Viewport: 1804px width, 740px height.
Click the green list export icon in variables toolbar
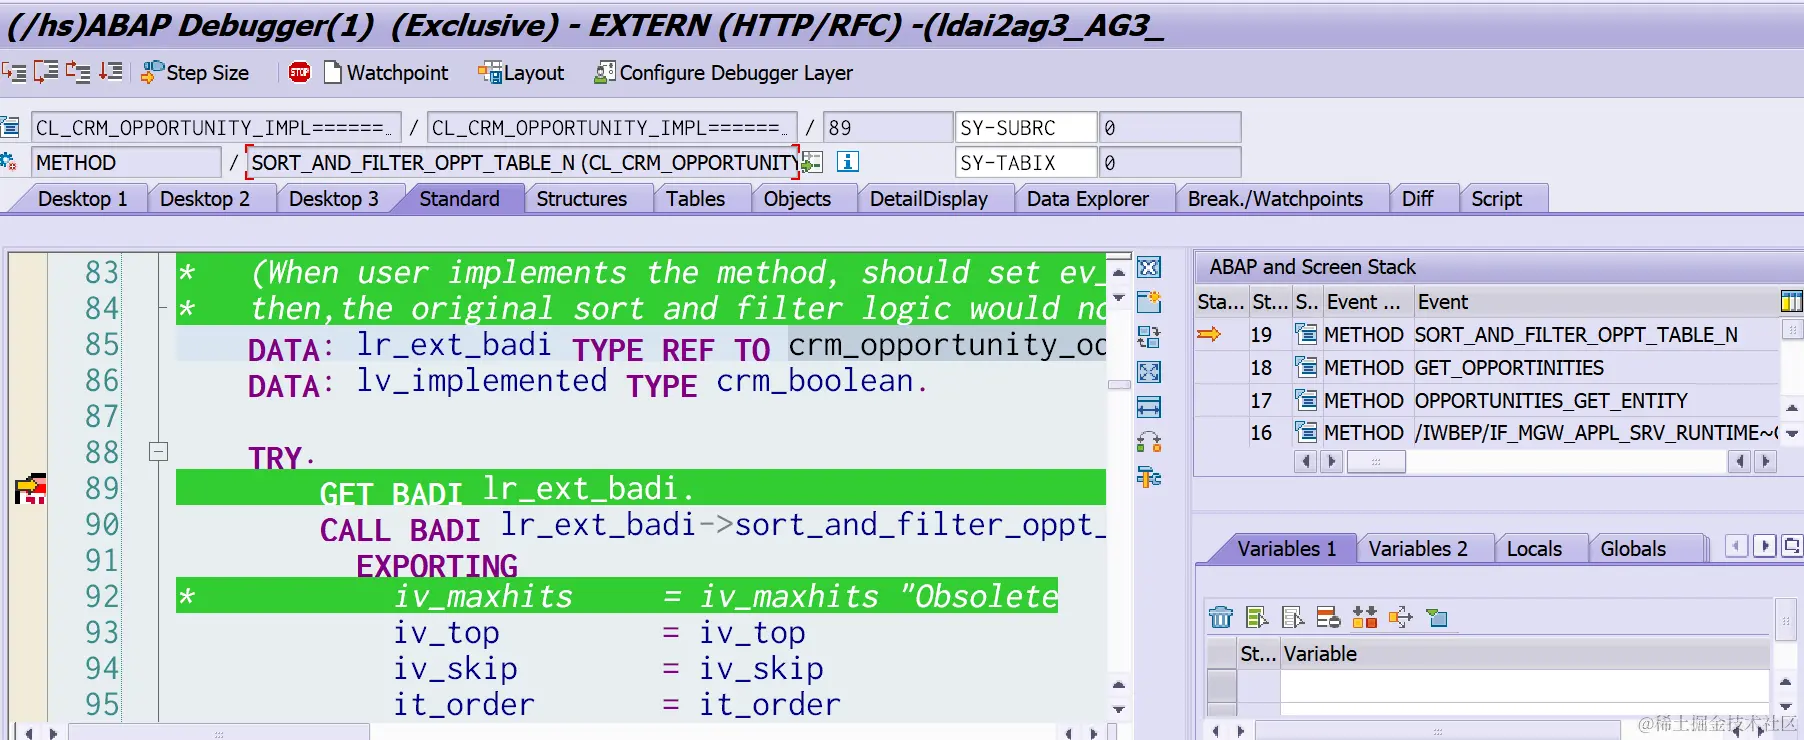[1257, 617]
